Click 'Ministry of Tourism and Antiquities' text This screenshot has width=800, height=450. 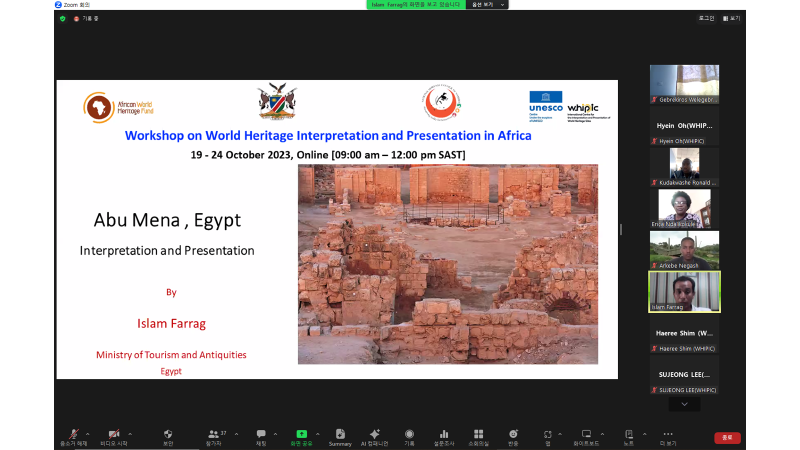[x=171, y=355]
